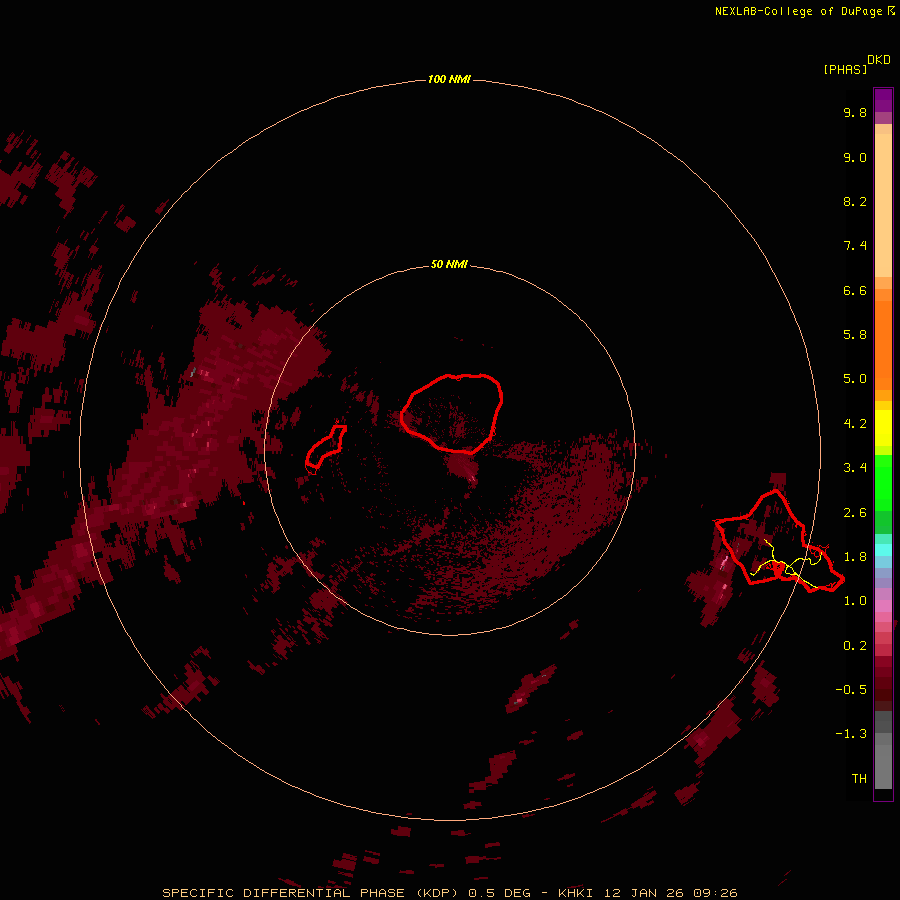Click the KHKI 12 JAN 26 09:26 timestamp
Image resolution: width=900 pixels, height=900 pixels.
click(x=647, y=893)
